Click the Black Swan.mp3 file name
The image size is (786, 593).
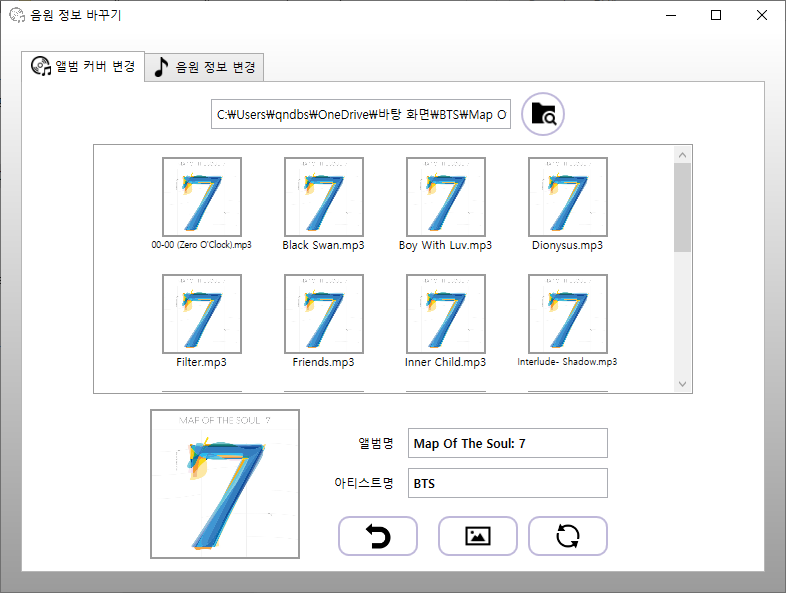323,245
